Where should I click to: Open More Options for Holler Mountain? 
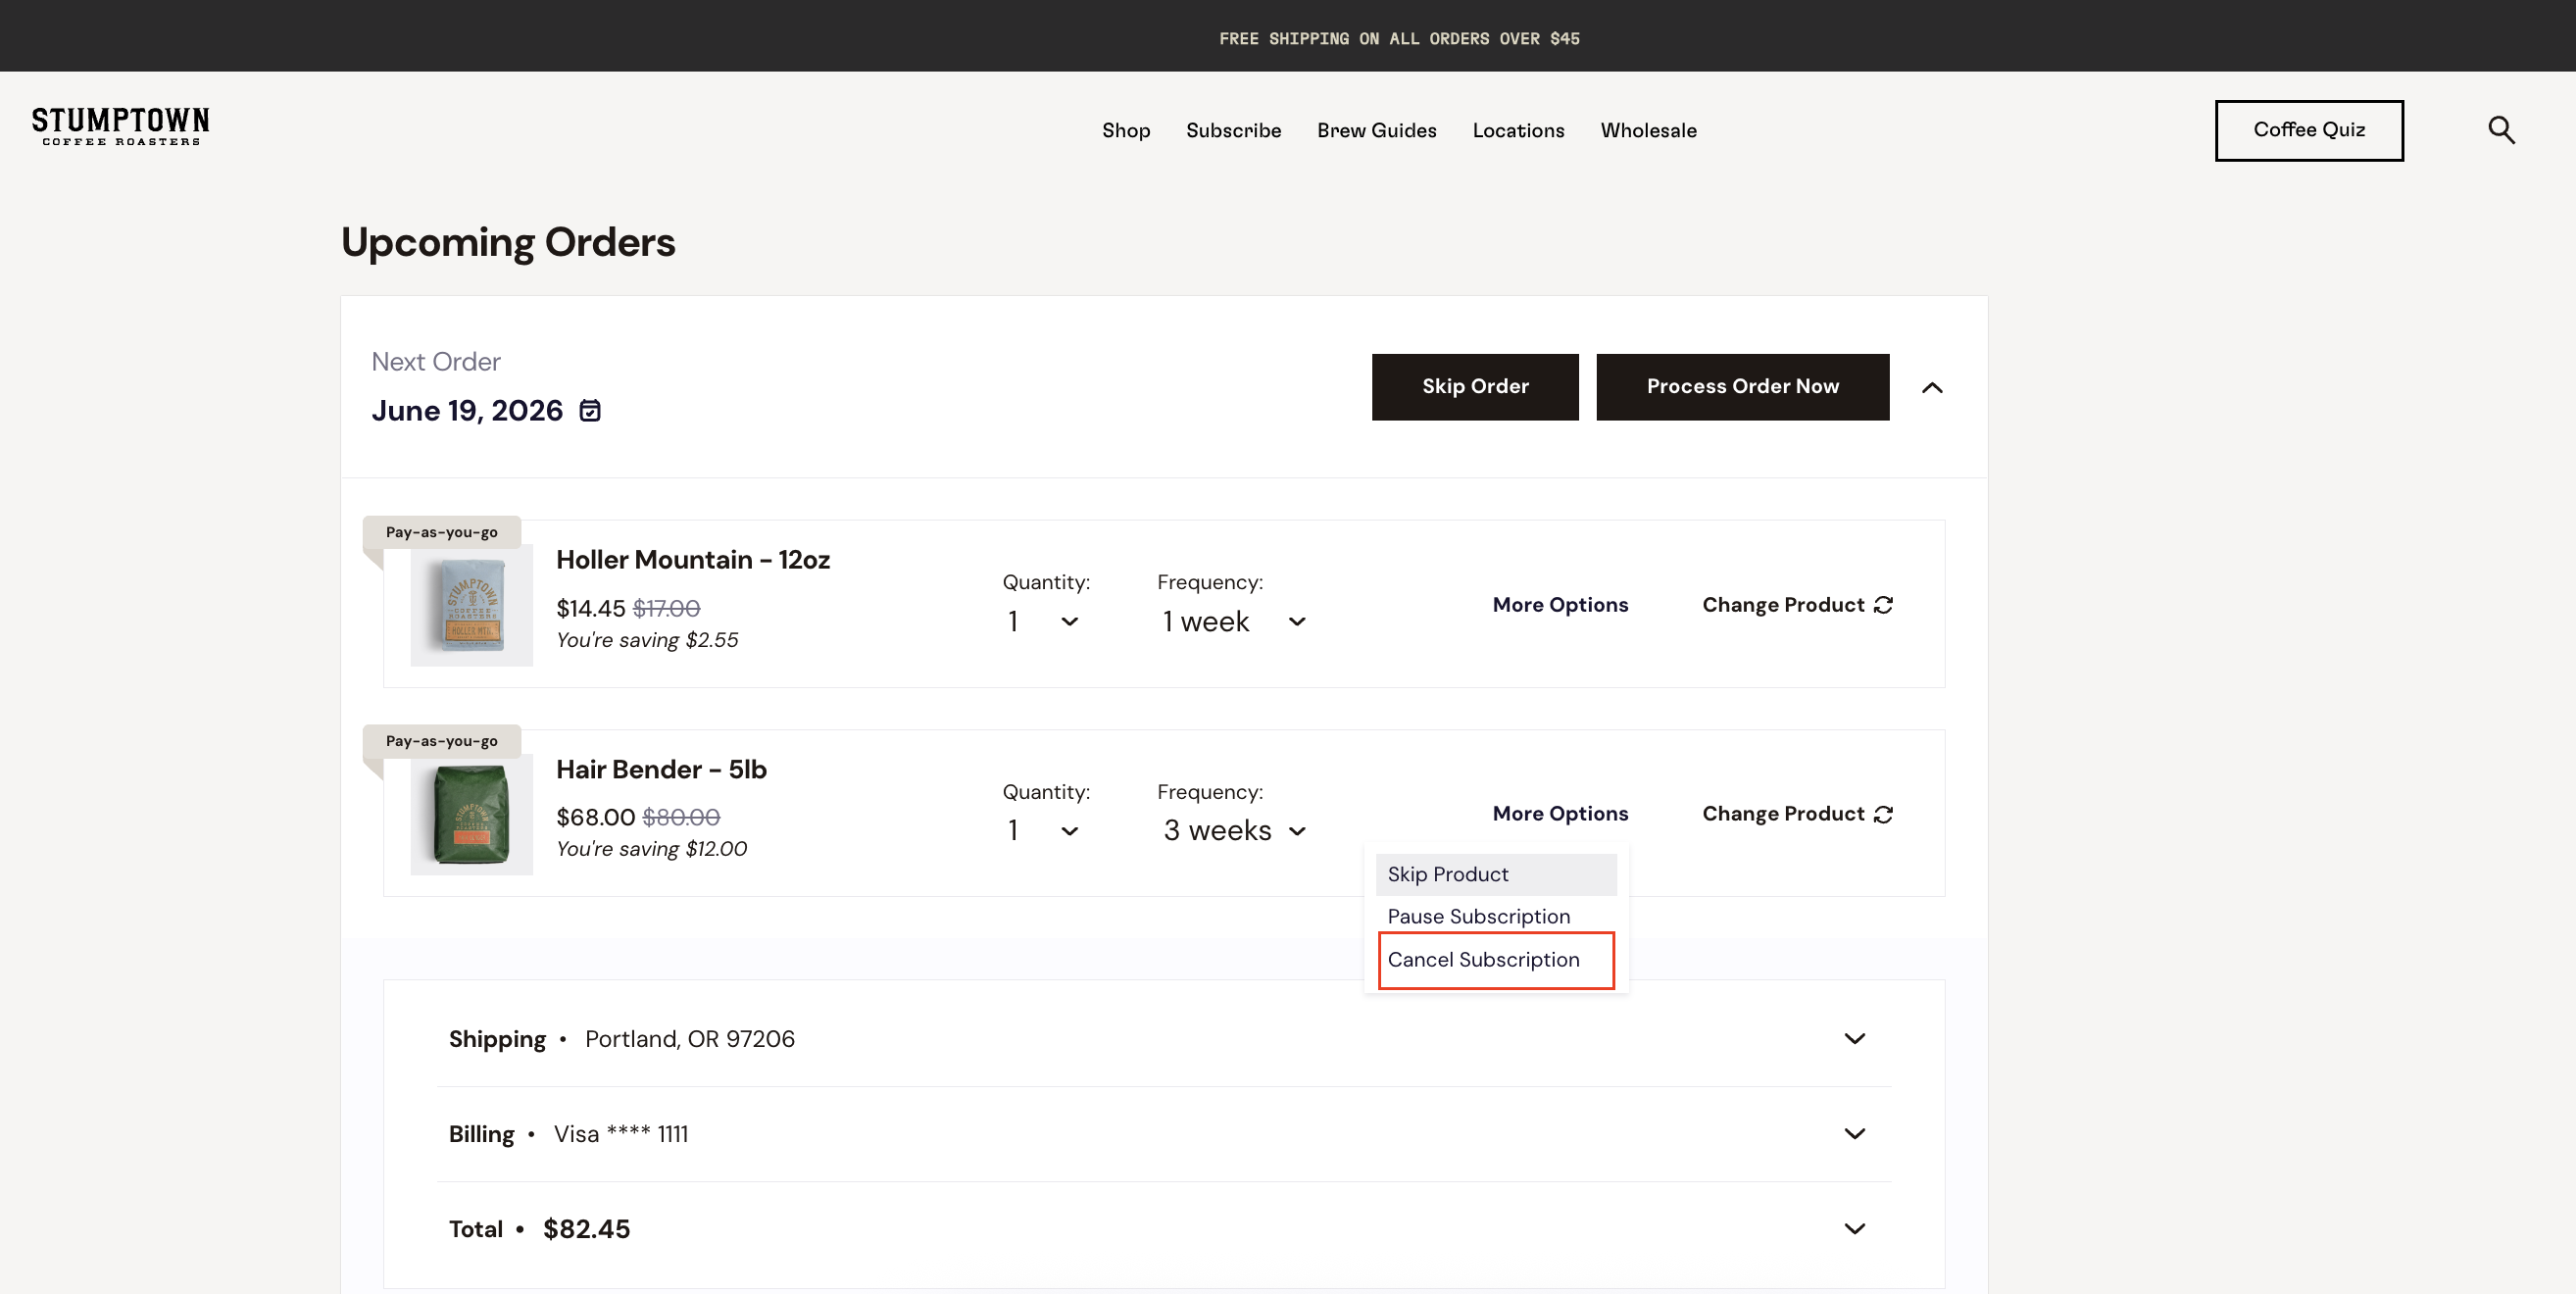click(1560, 605)
